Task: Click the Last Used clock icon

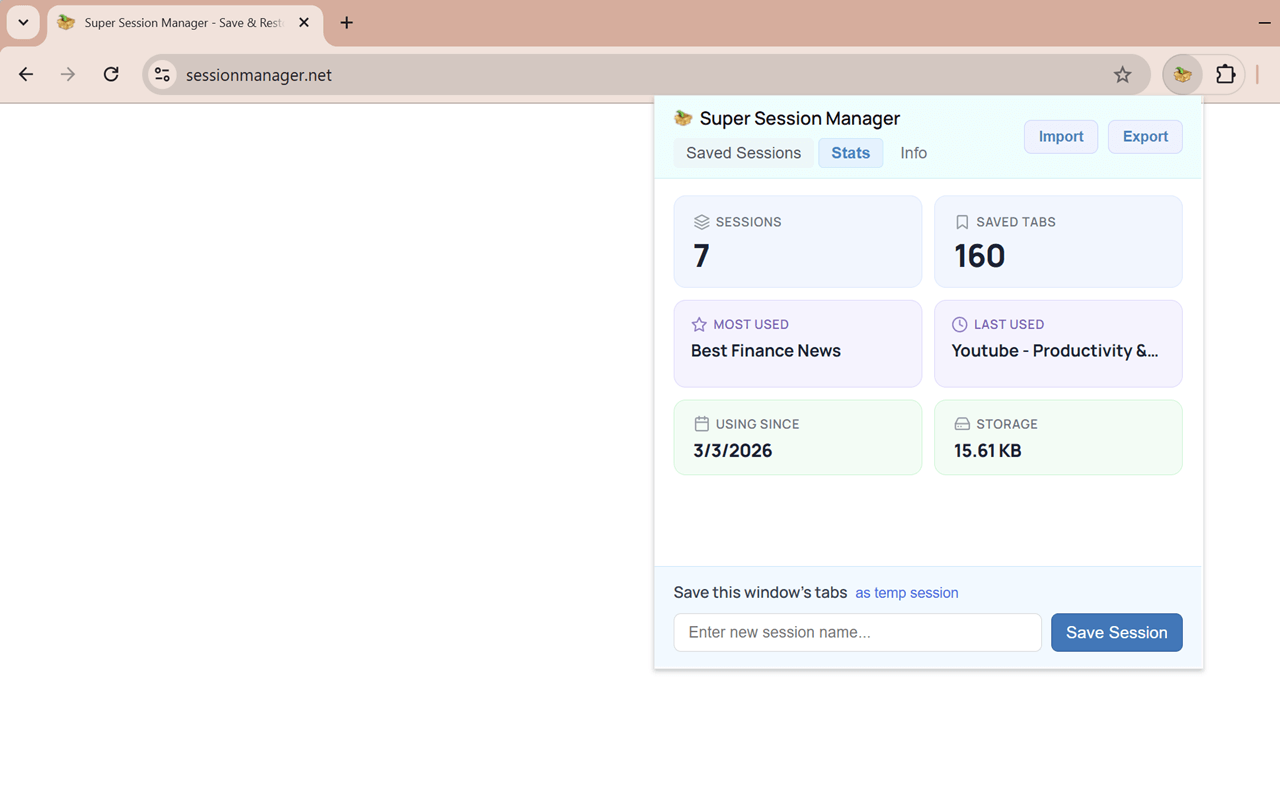Action: point(959,324)
